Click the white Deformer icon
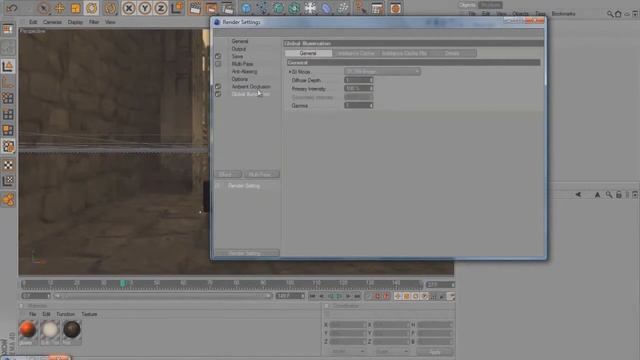This screenshot has width=640, height=360. 310,8
